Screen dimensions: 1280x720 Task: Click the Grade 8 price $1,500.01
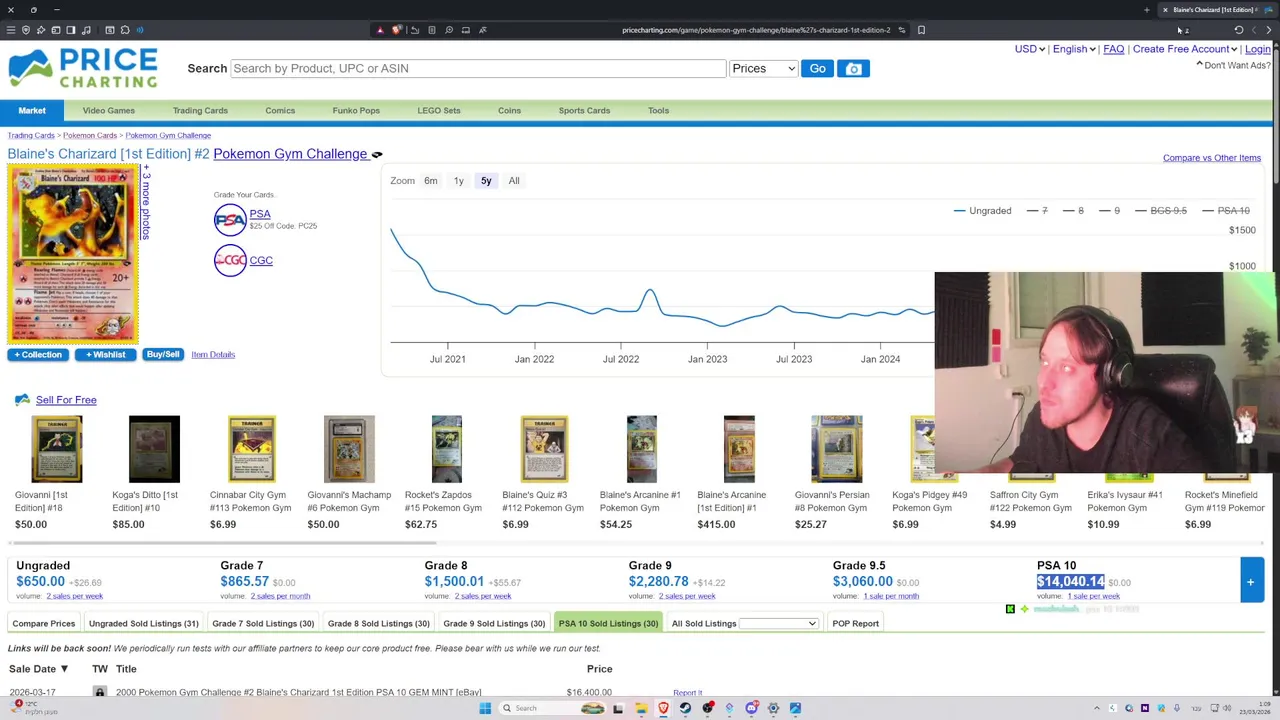[x=454, y=582]
